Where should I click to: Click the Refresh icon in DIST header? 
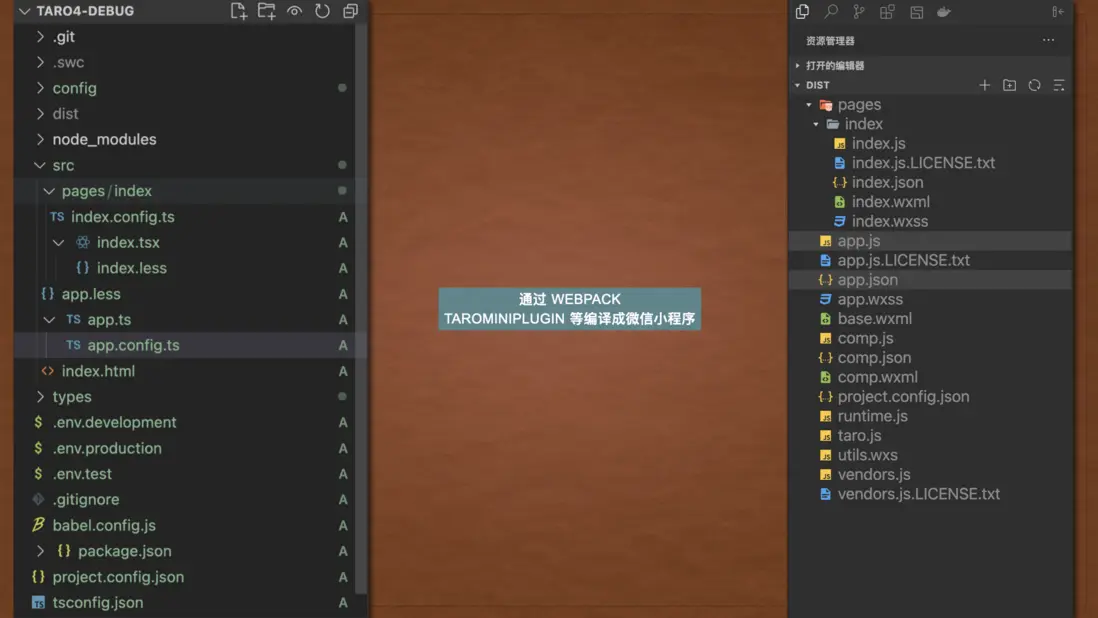click(x=1034, y=85)
